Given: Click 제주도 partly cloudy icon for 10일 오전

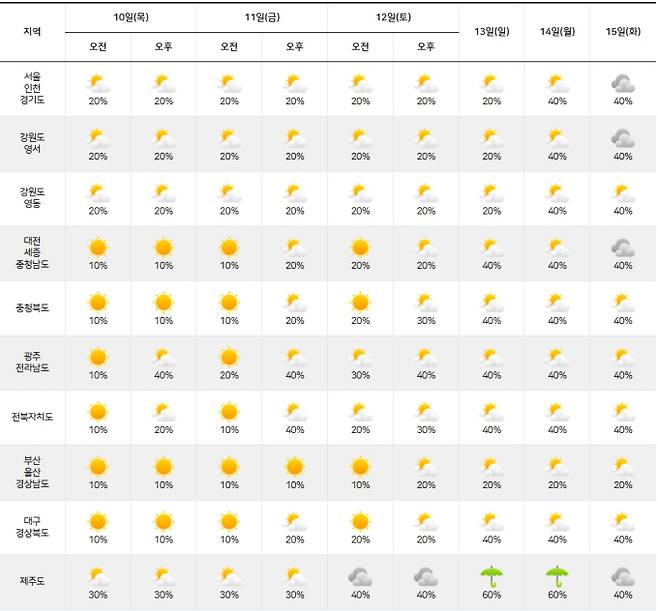Looking at the screenshot, I should [98, 577].
